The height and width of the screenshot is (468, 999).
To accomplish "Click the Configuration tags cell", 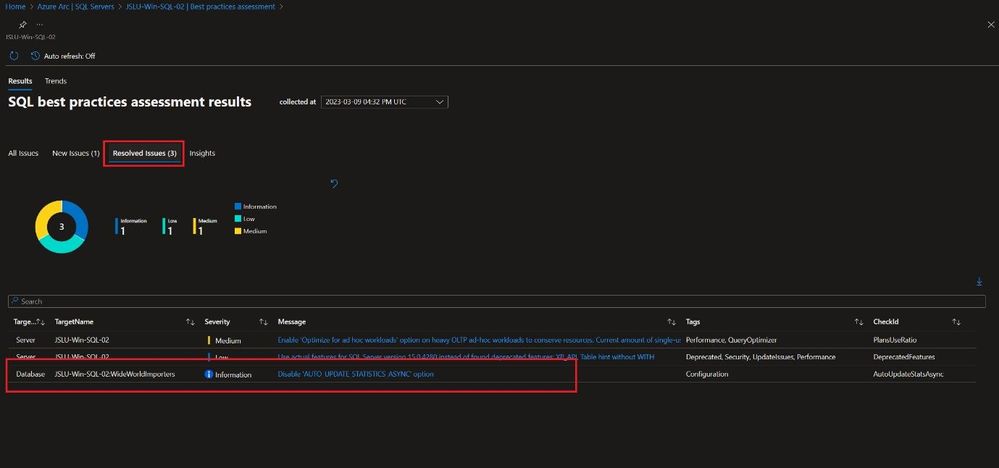I will 707,374.
